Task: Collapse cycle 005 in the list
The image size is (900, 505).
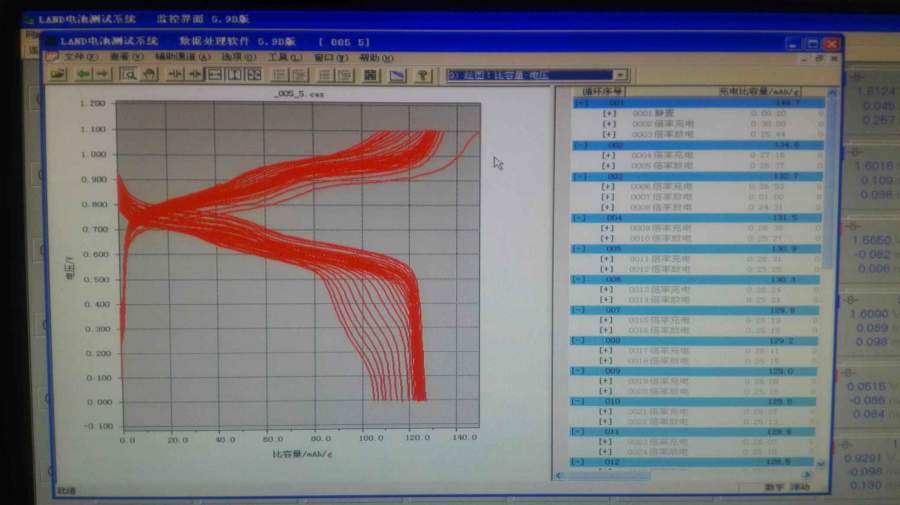Action: [579, 248]
